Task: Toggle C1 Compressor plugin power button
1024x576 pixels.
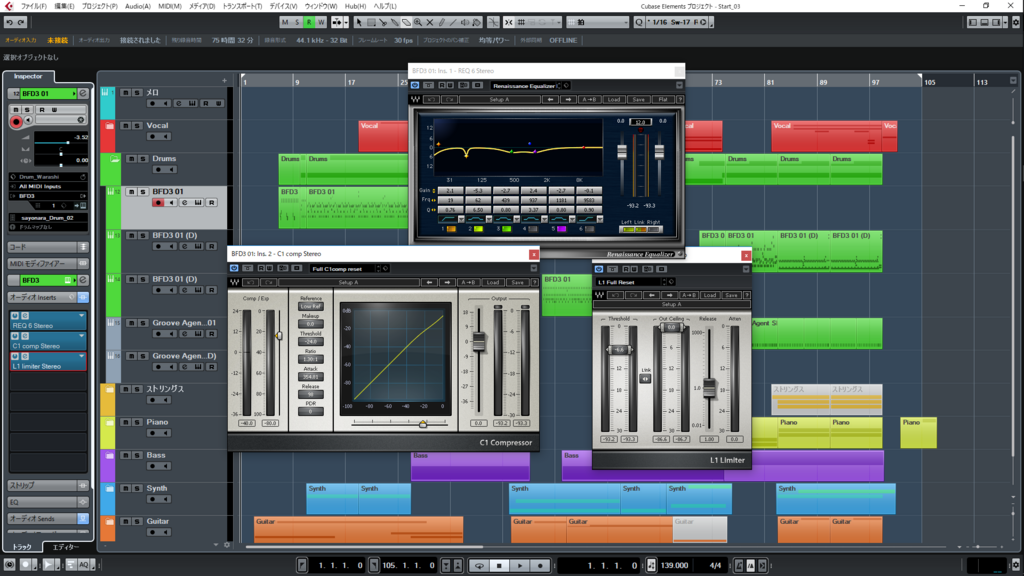Action: click(x=234, y=268)
